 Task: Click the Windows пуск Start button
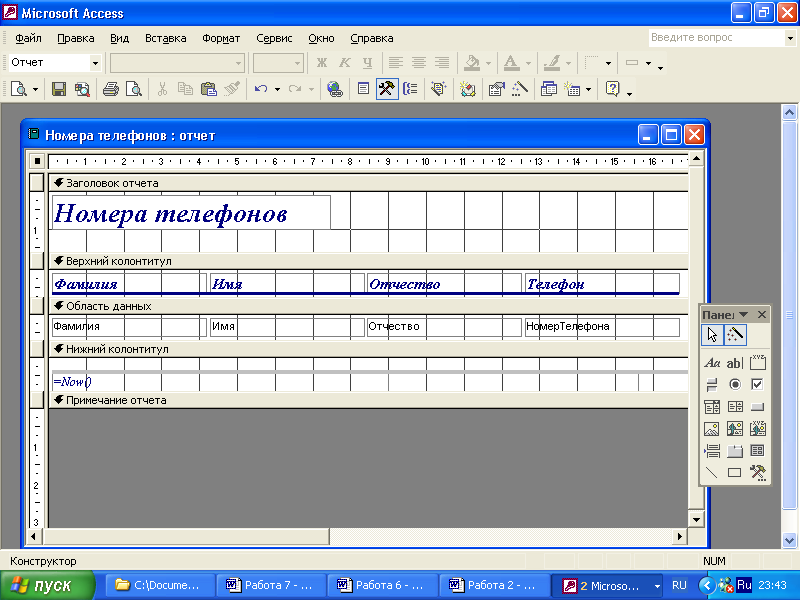47,585
